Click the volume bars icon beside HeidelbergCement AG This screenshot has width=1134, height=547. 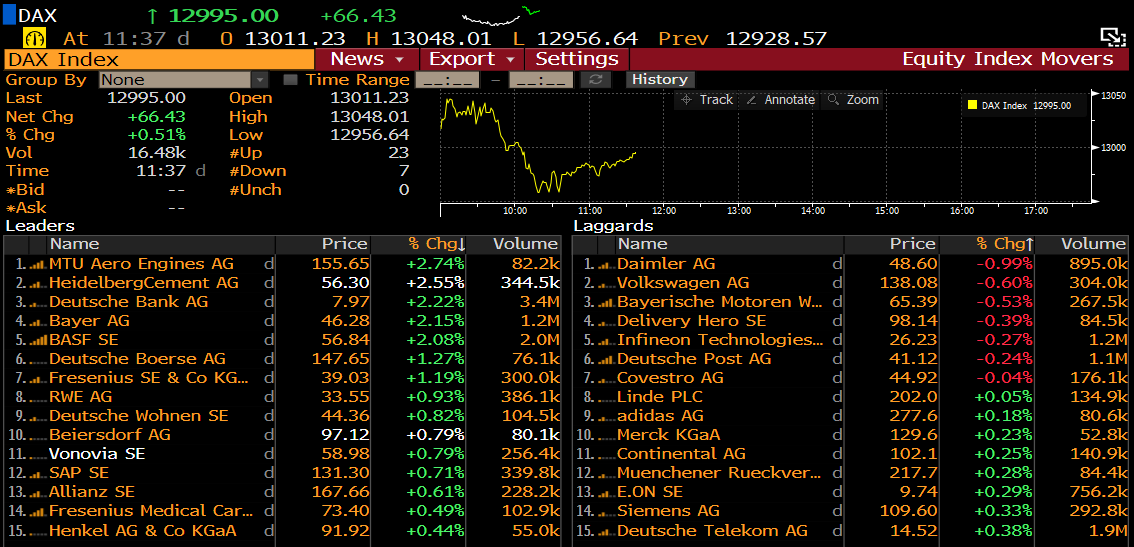(37, 284)
